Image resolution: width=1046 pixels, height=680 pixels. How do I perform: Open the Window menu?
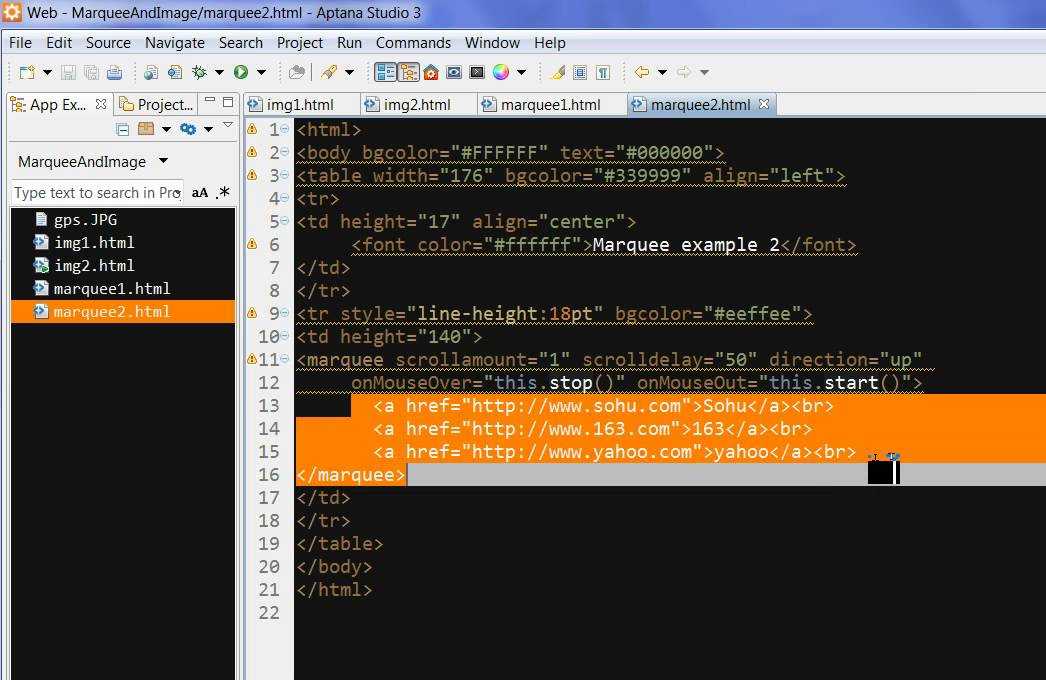(x=492, y=43)
